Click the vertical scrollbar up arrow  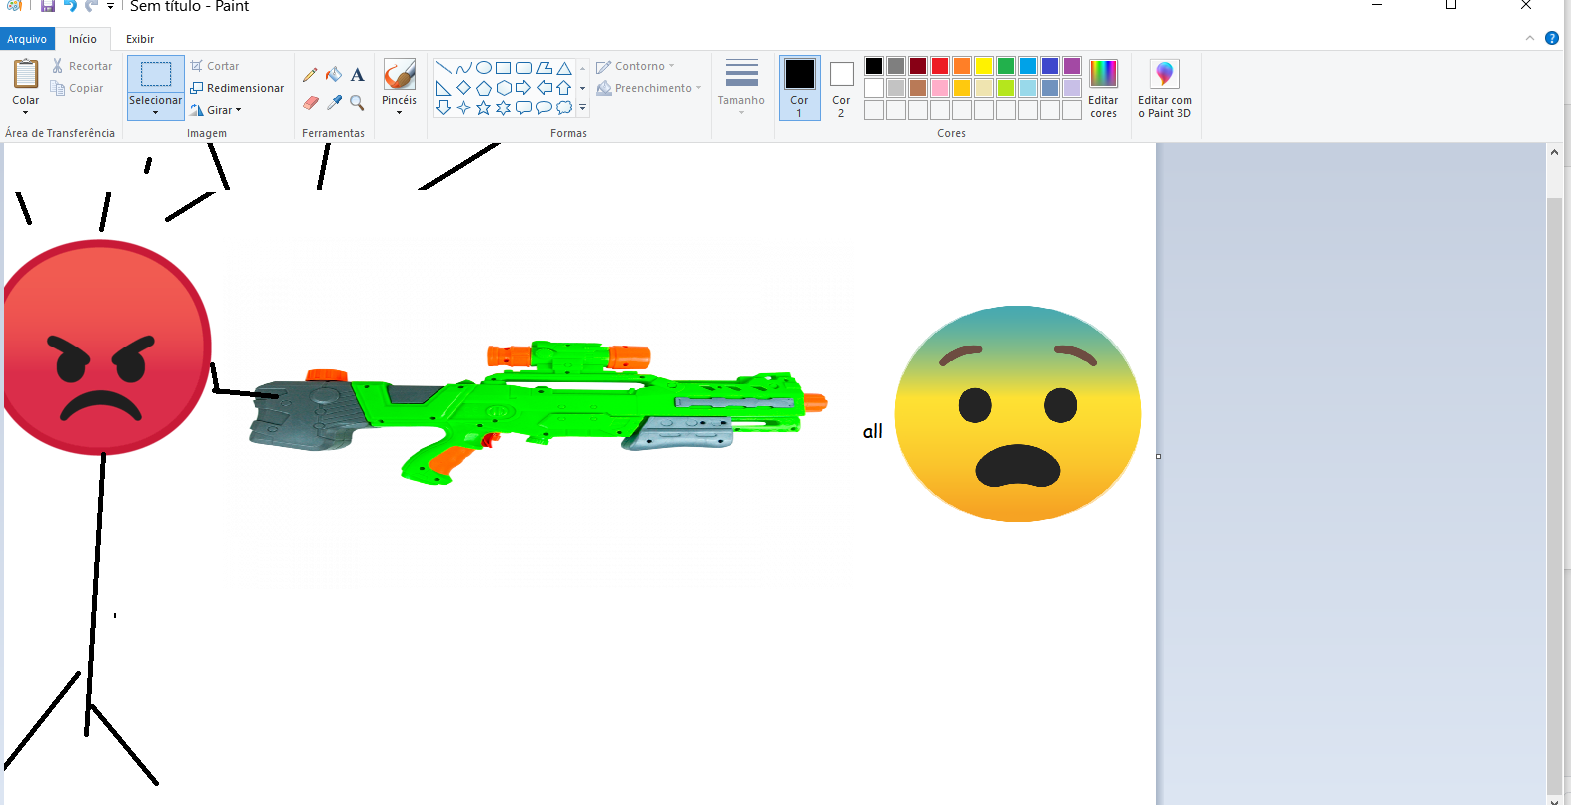1554,153
